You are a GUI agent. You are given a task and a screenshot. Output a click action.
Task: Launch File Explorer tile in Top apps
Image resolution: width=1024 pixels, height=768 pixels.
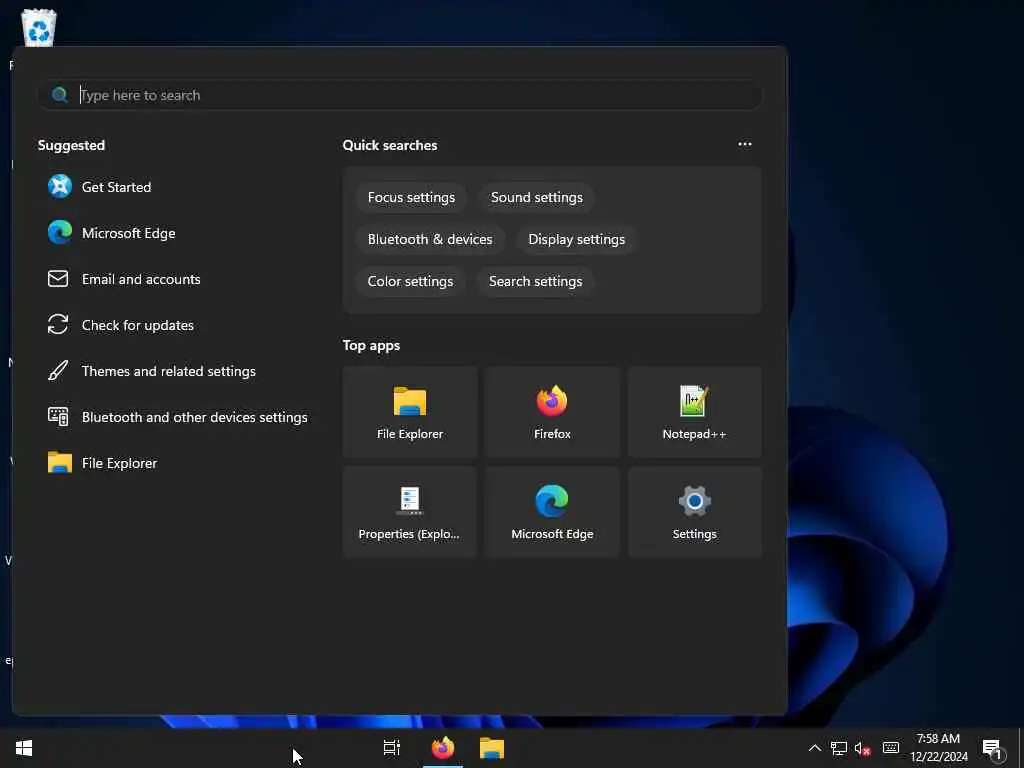coord(409,412)
